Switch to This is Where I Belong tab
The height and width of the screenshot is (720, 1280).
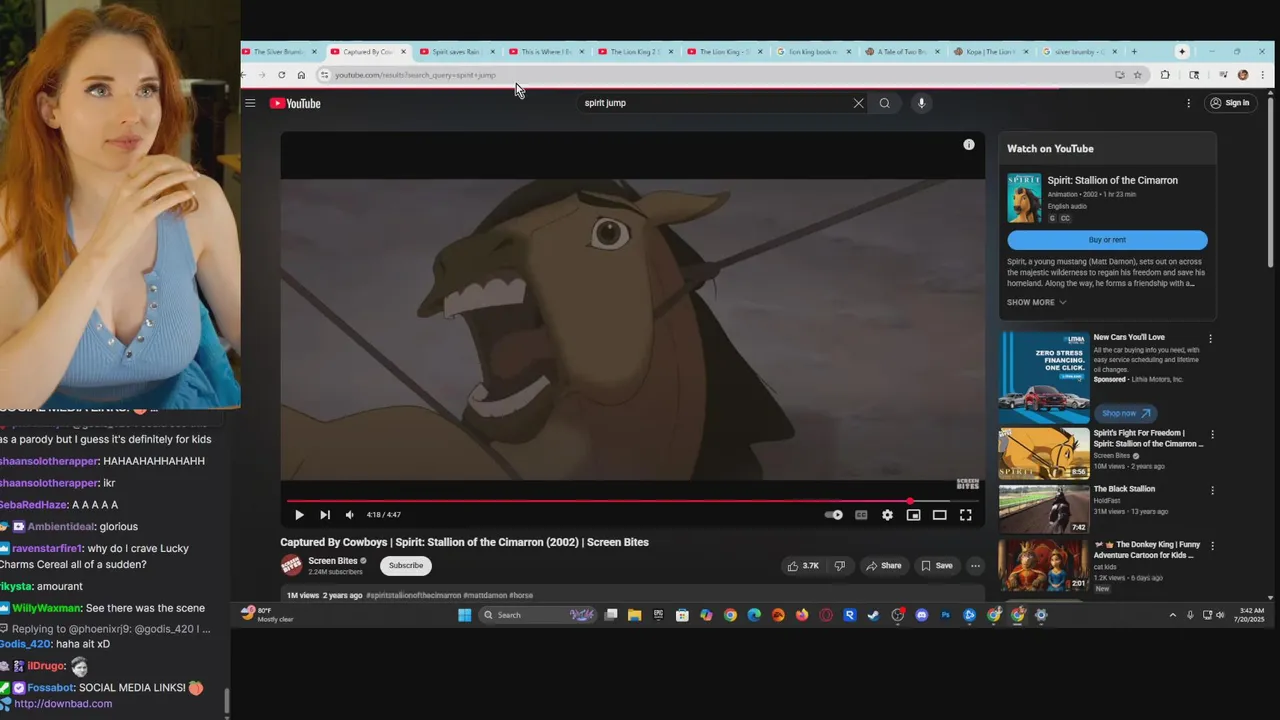[546, 52]
